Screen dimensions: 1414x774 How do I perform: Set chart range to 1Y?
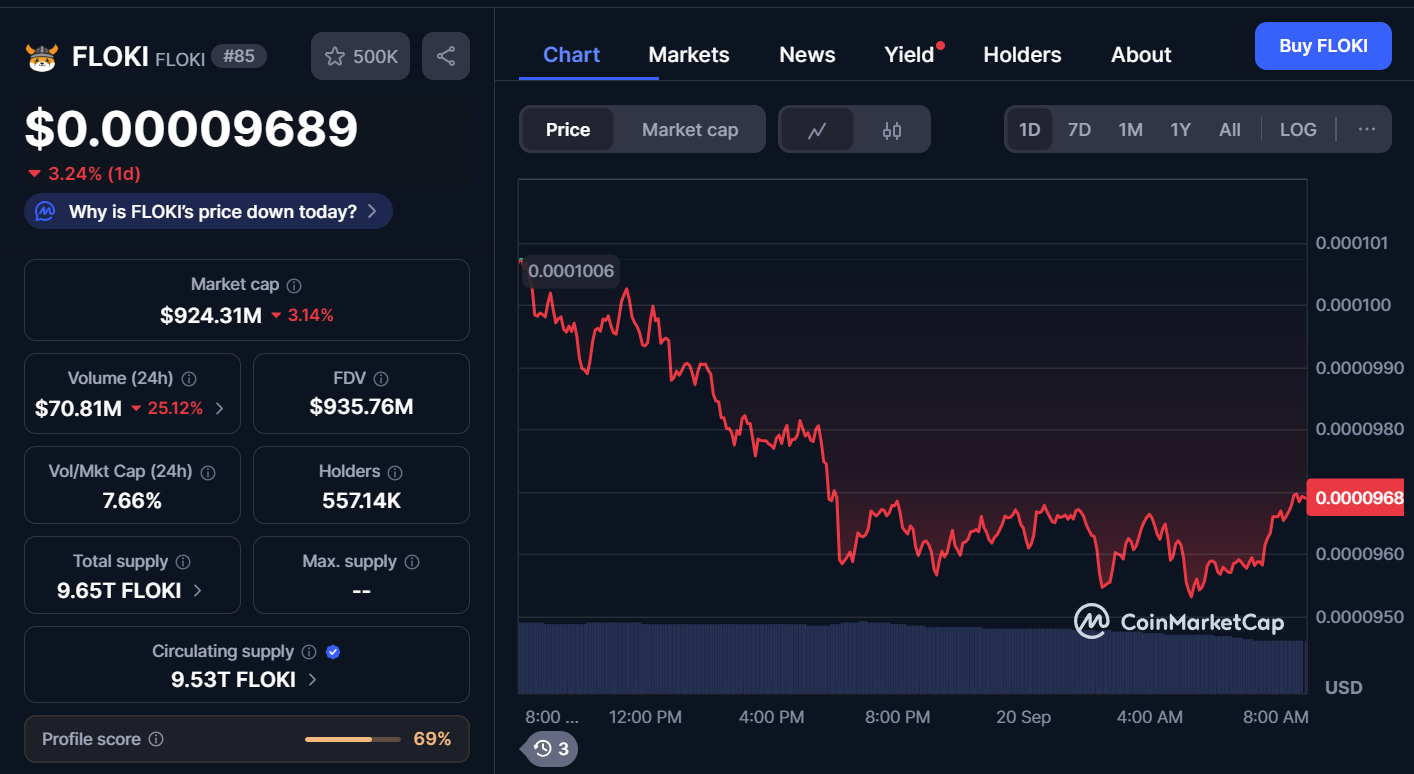point(1180,130)
